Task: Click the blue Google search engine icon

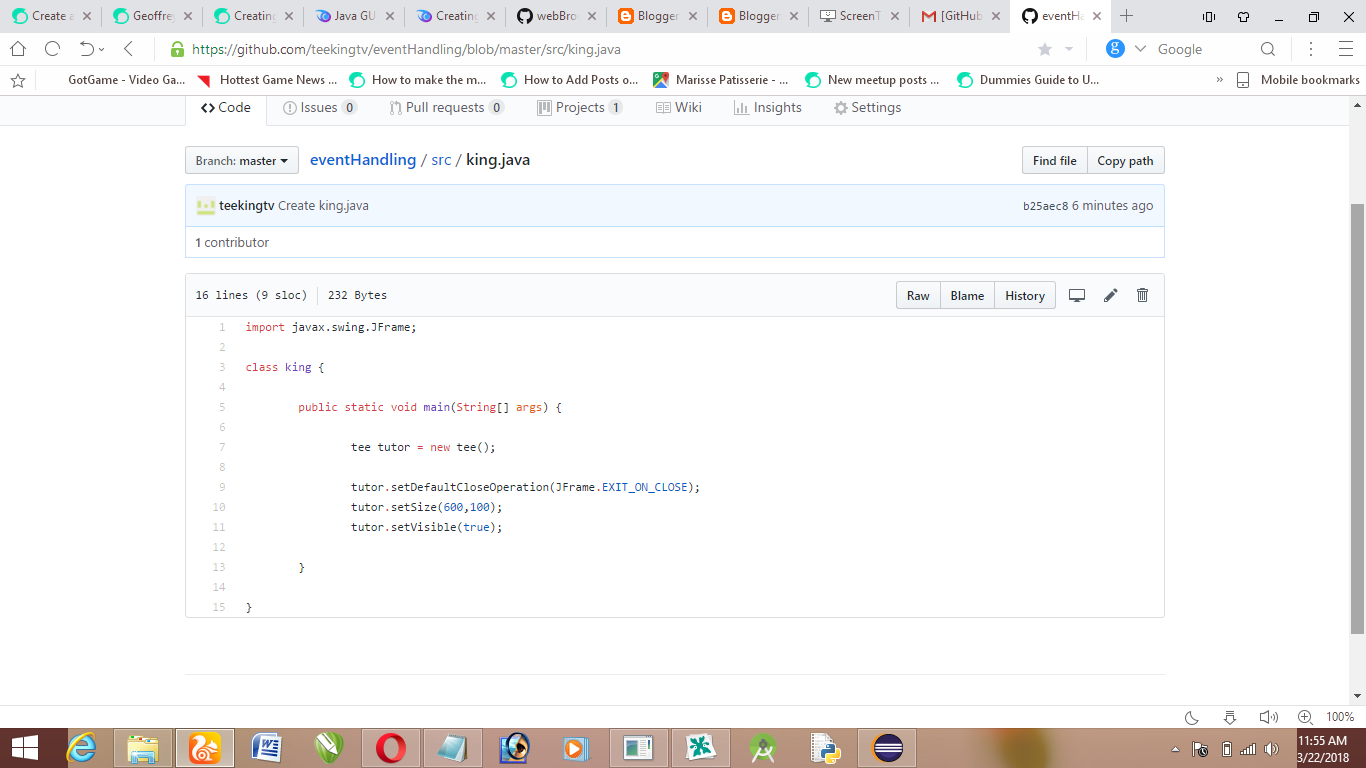Action: click(x=1115, y=49)
